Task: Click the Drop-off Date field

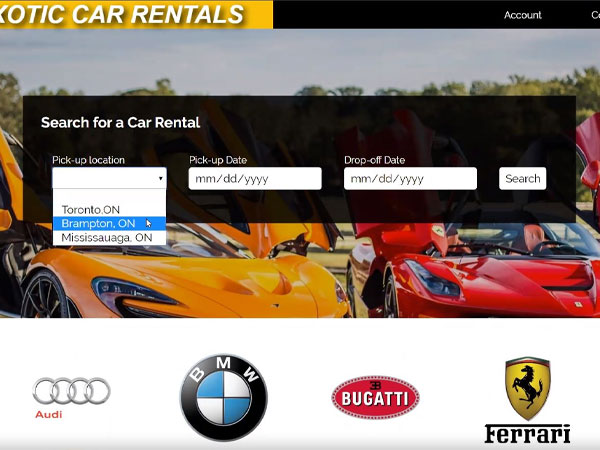Action: pyautogui.click(x=410, y=178)
